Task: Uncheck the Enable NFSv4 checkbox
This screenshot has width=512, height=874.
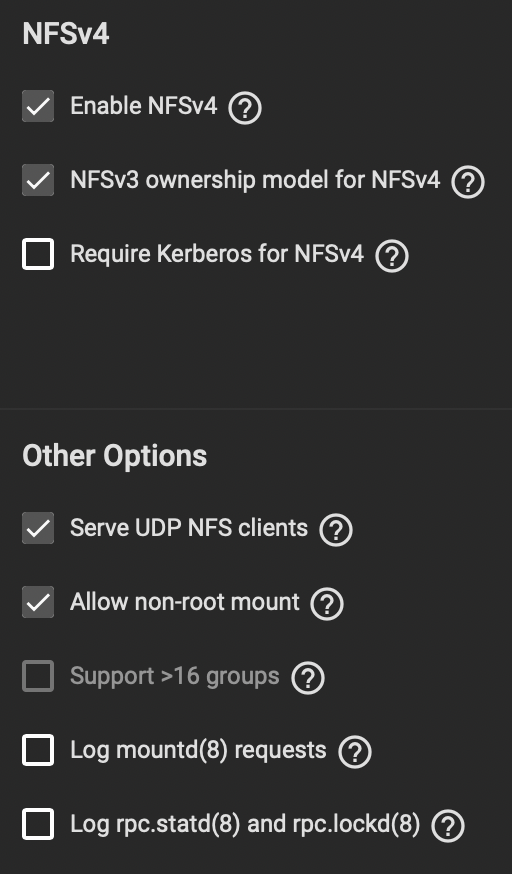Action: click(38, 106)
